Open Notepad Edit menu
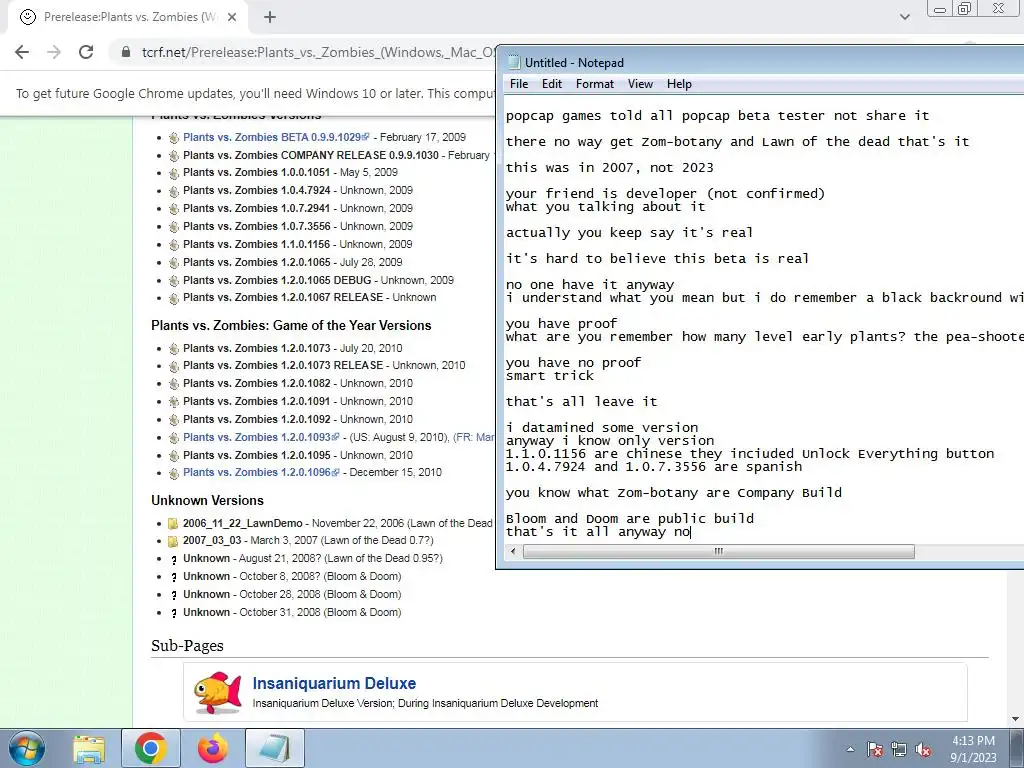Screen dimensions: 1024x768 pos(551,84)
